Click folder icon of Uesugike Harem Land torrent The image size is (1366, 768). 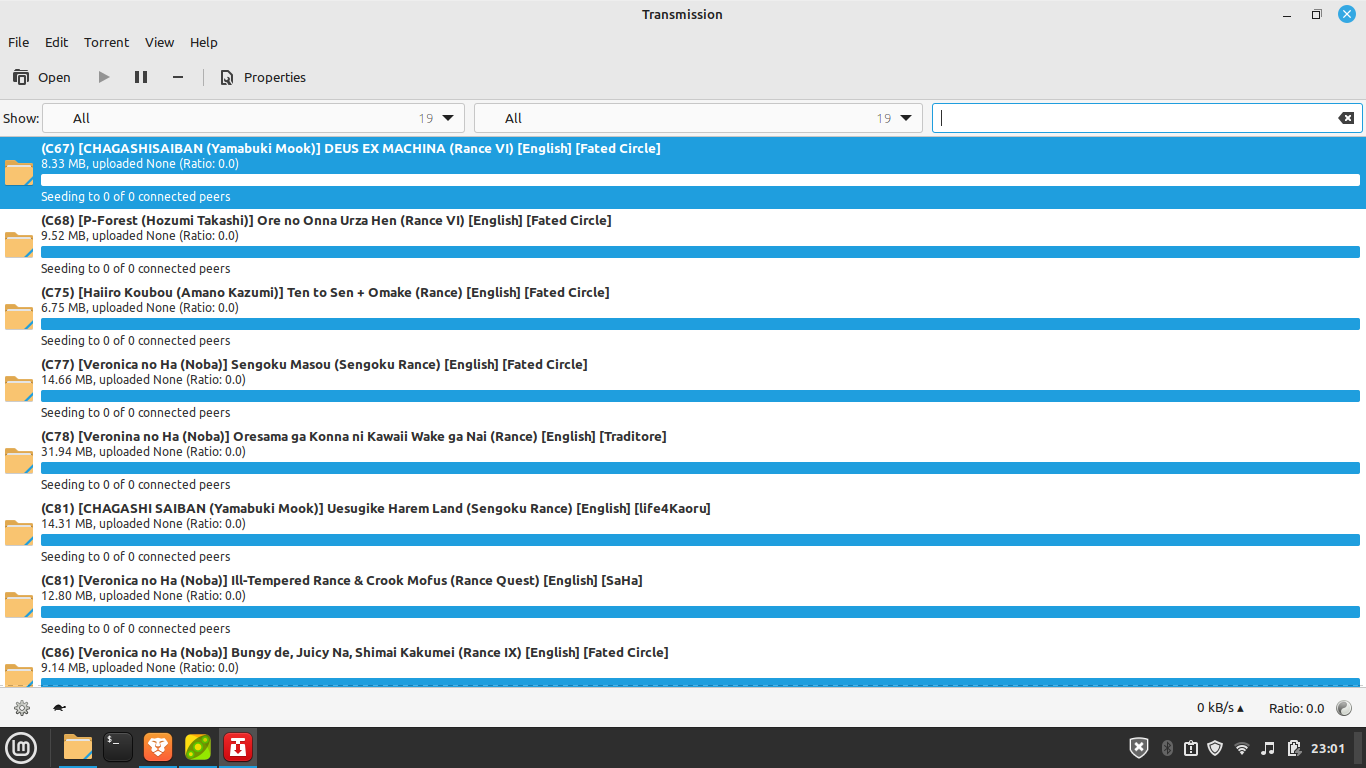pos(19,533)
